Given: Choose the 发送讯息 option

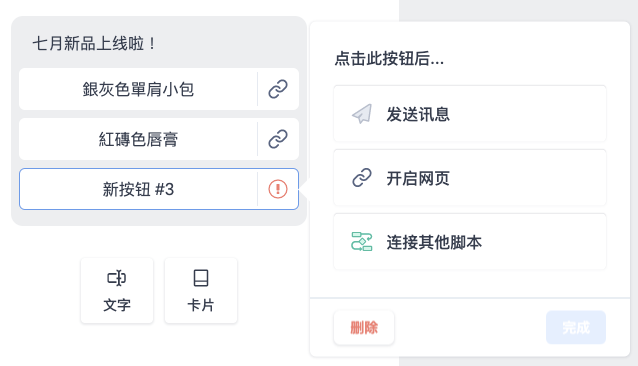Looking at the screenshot, I should point(470,114).
